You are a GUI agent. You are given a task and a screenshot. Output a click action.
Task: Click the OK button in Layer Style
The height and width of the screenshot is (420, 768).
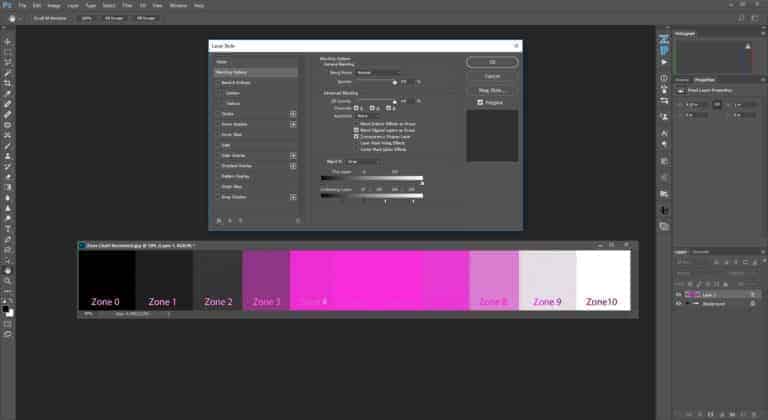click(492, 62)
